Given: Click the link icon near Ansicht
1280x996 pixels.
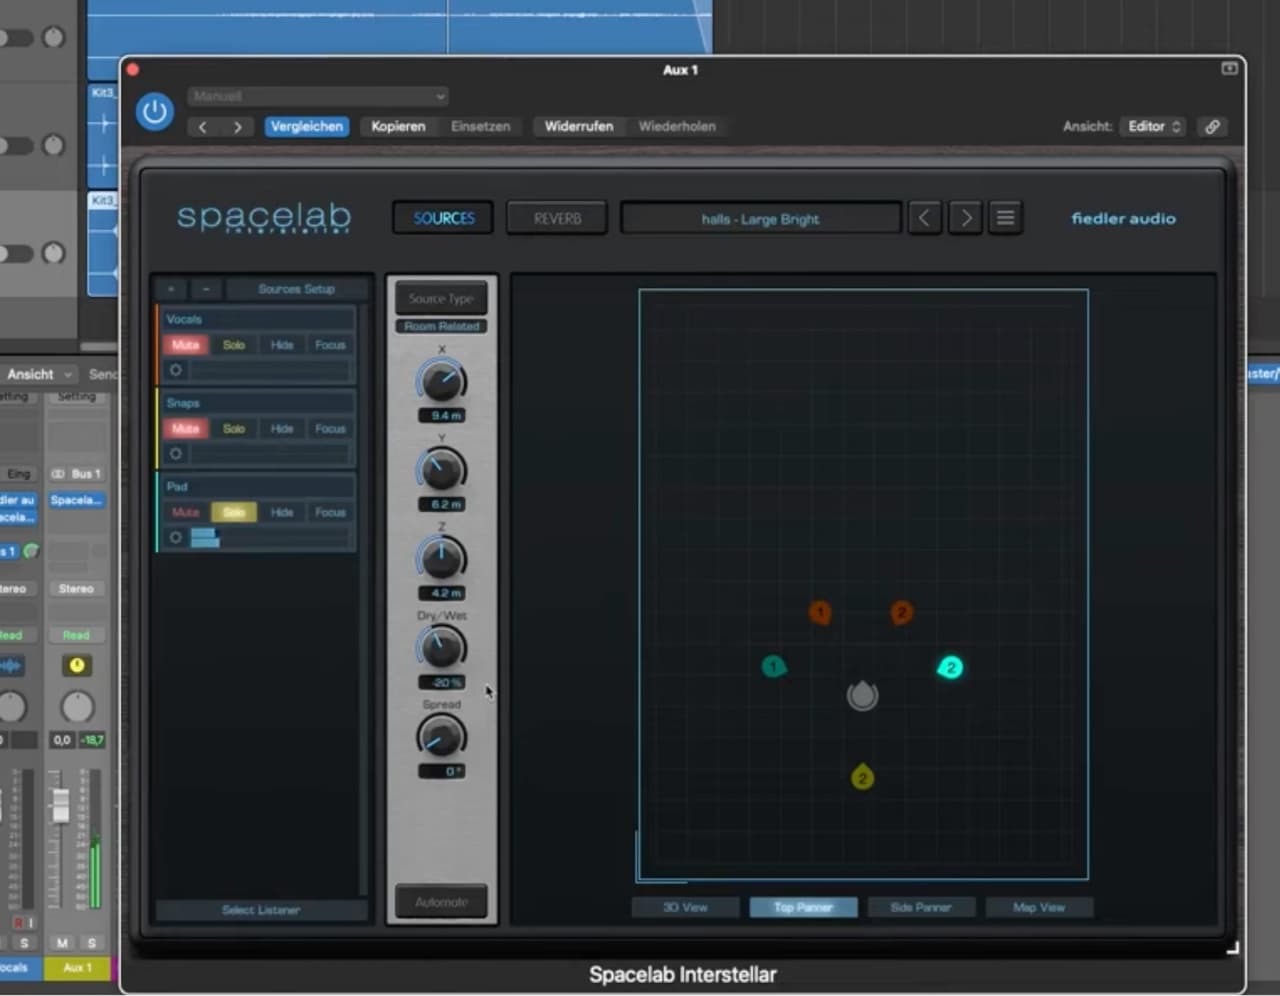Looking at the screenshot, I should (1212, 126).
